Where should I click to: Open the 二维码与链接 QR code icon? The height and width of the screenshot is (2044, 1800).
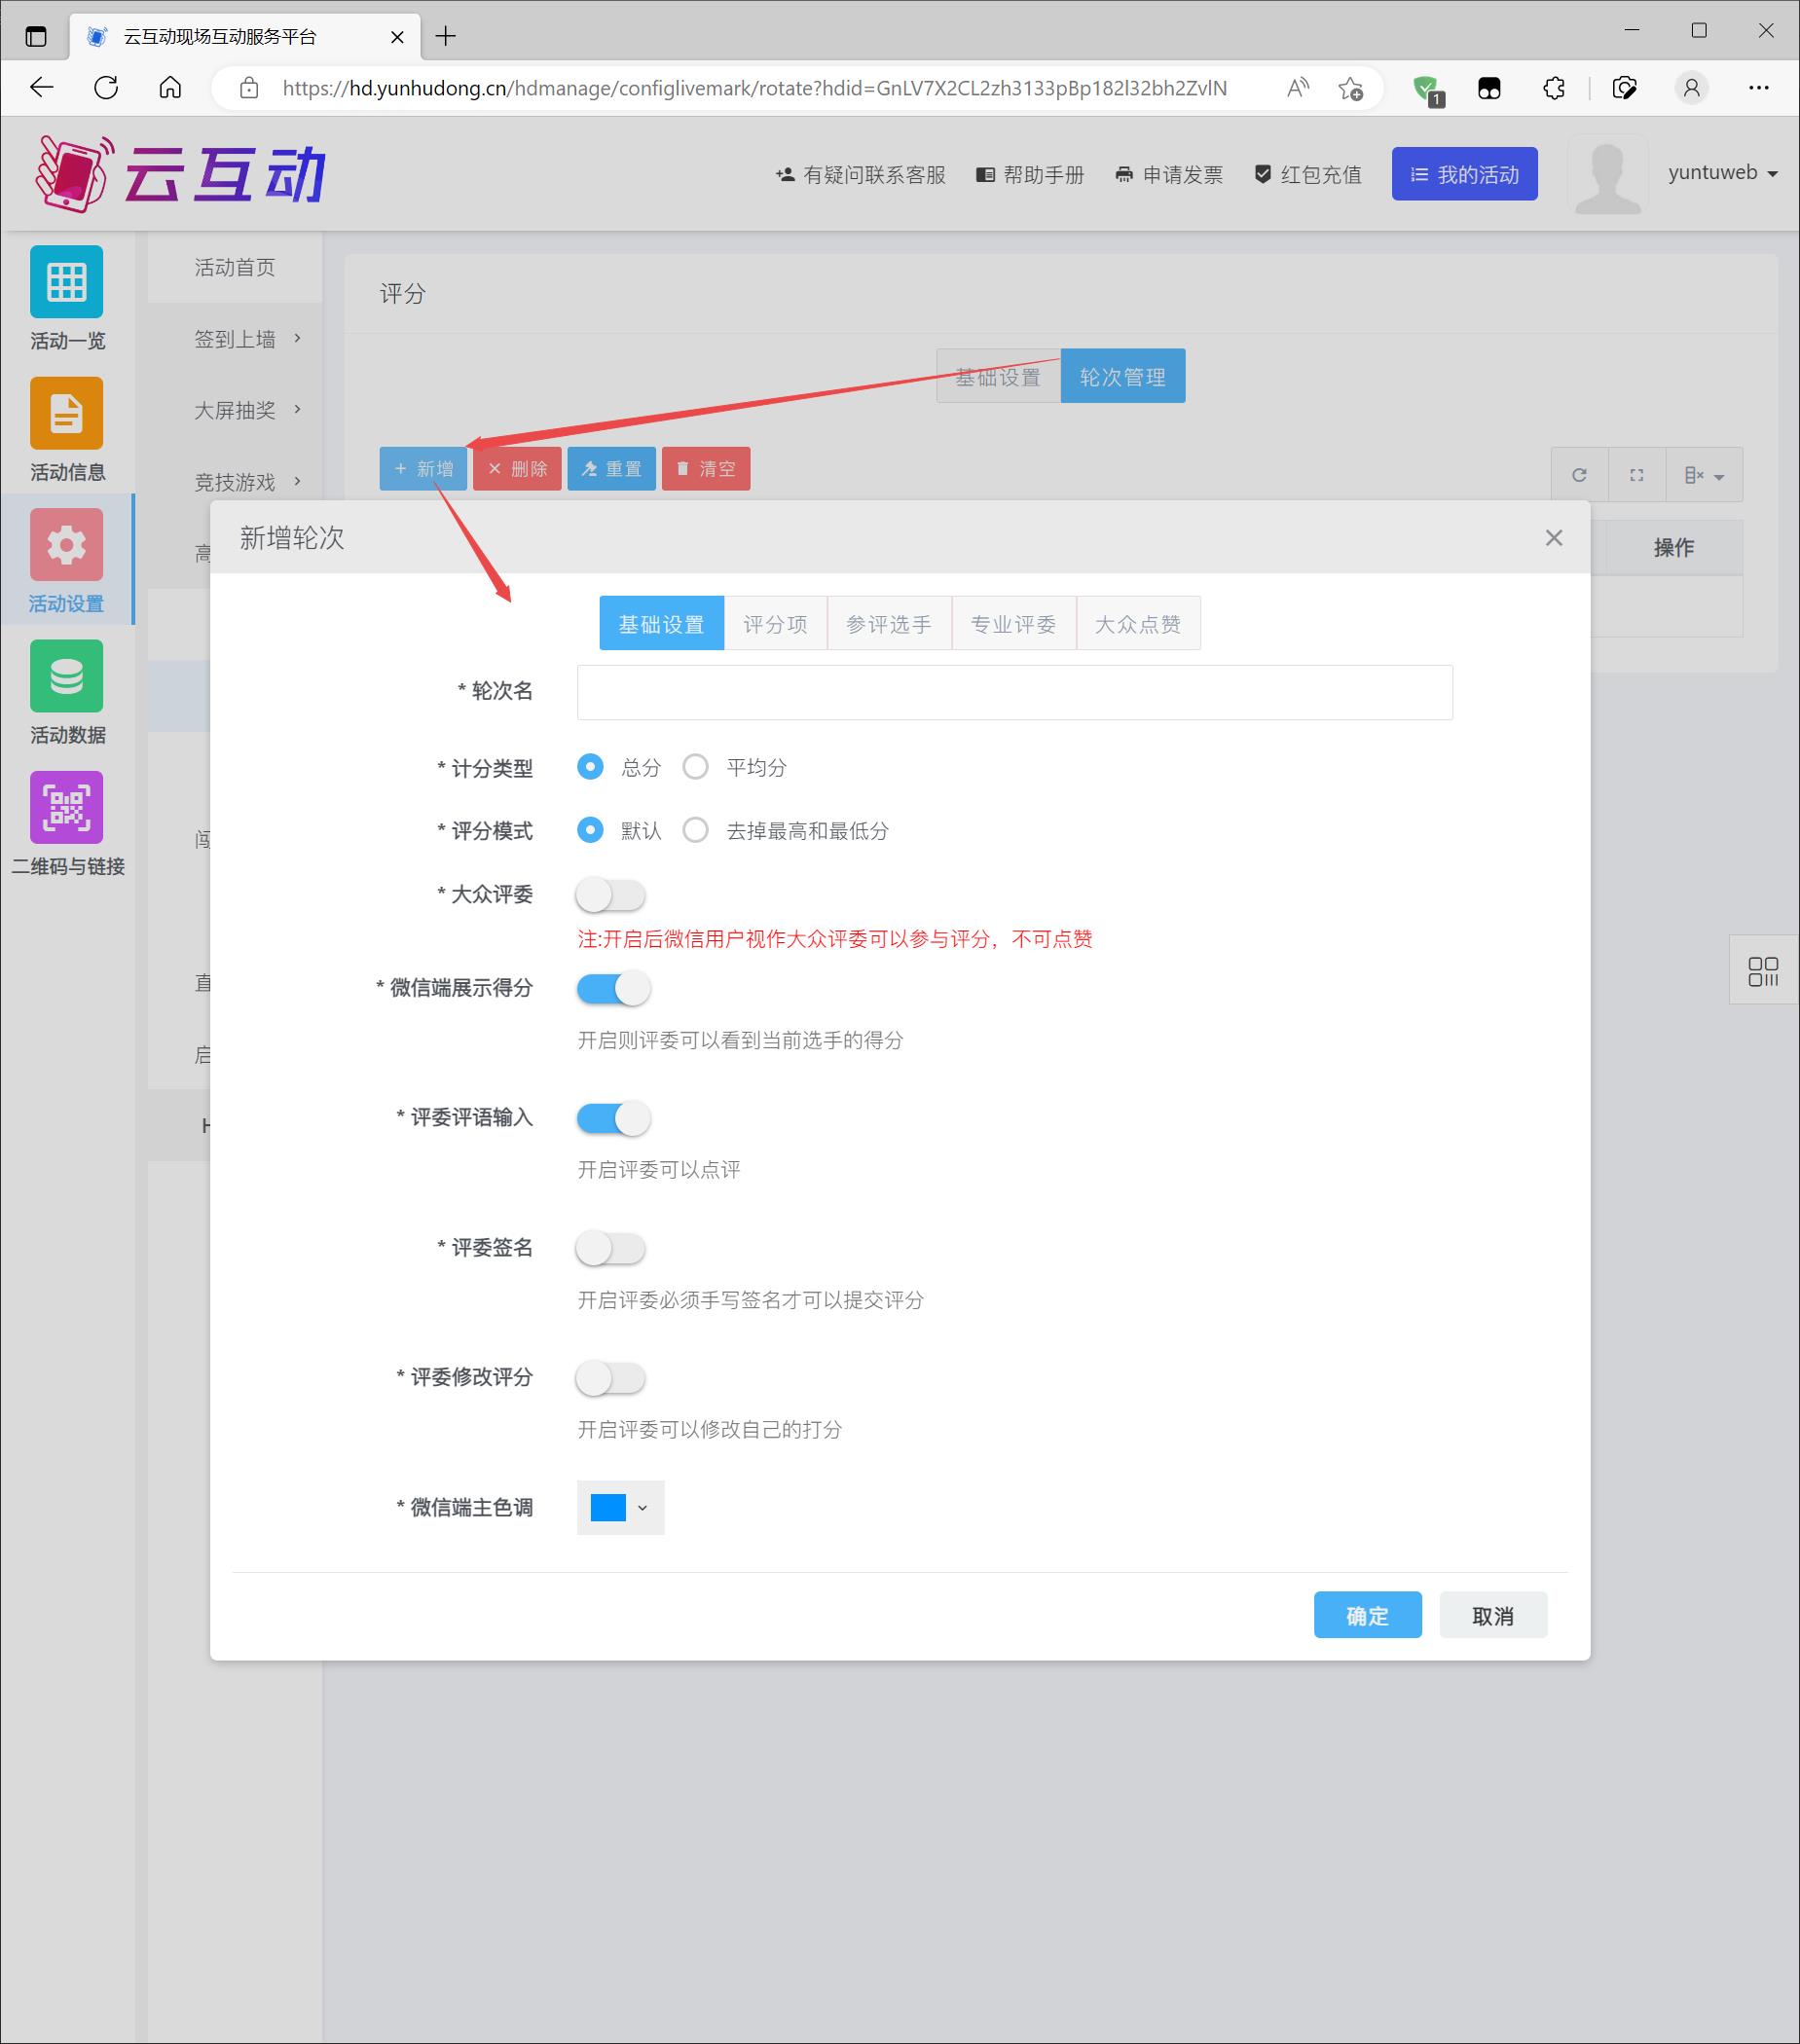(66, 807)
